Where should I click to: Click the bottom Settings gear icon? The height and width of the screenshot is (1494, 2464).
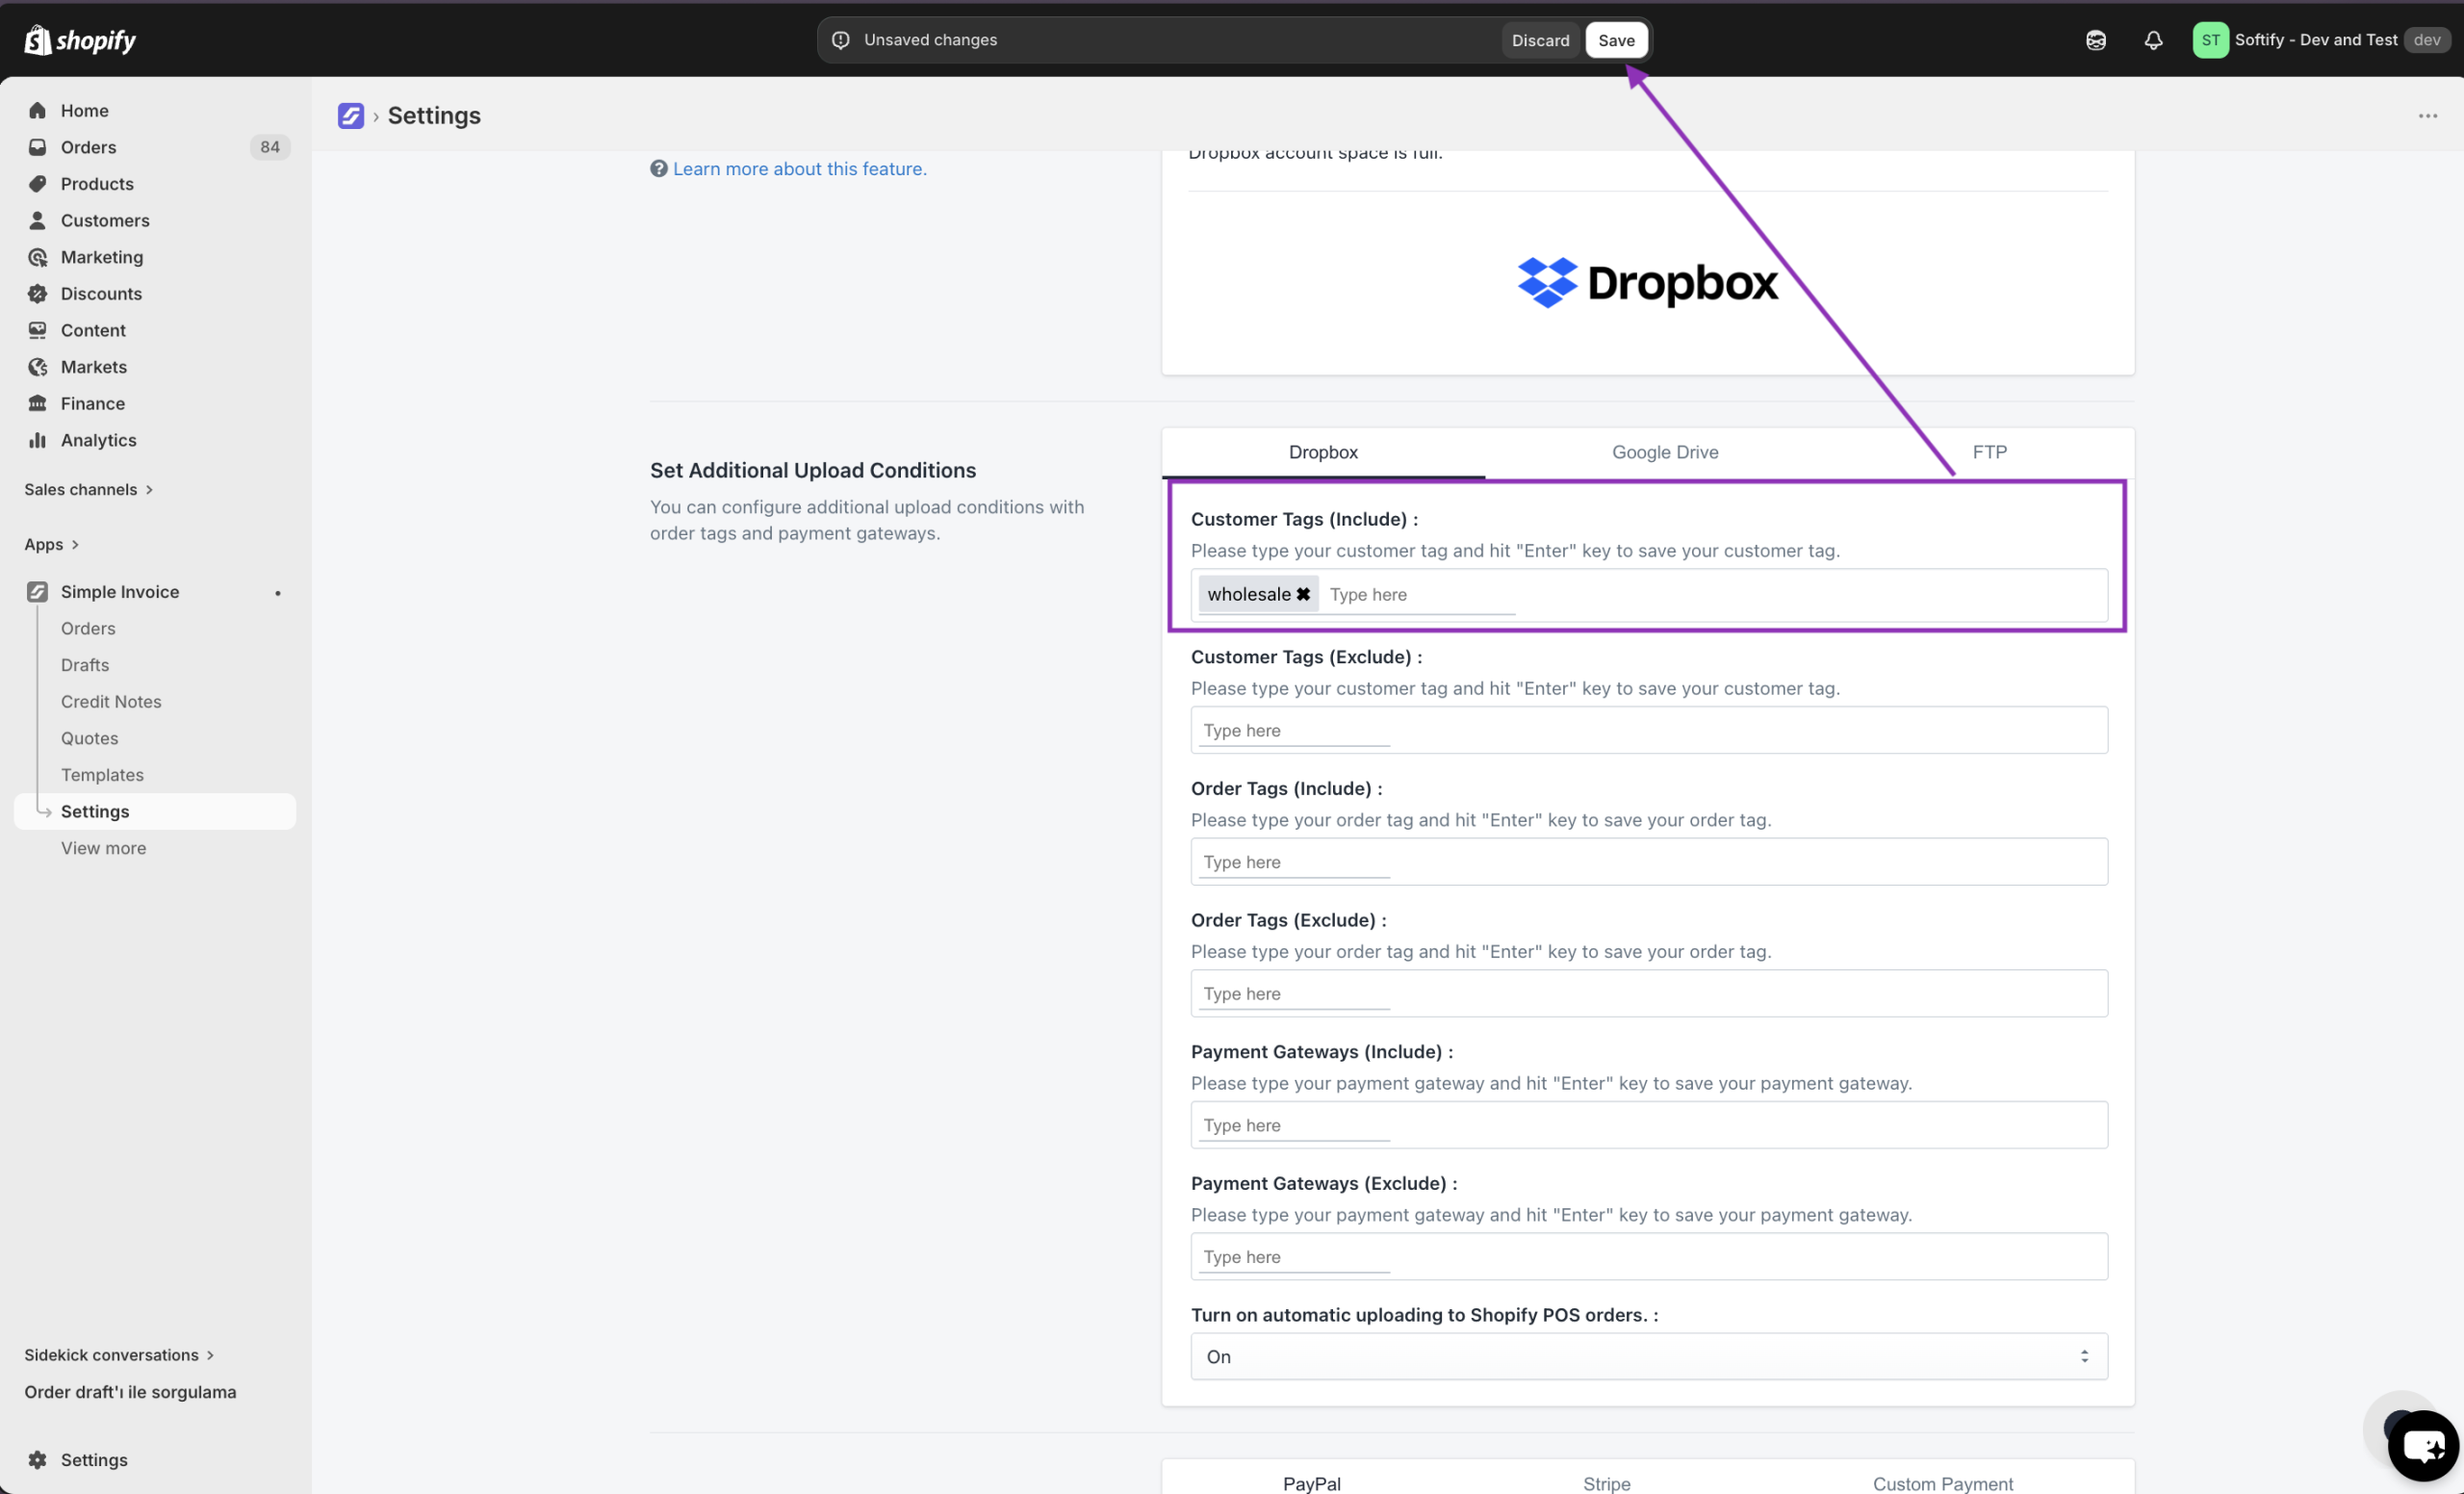pyautogui.click(x=38, y=1460)
